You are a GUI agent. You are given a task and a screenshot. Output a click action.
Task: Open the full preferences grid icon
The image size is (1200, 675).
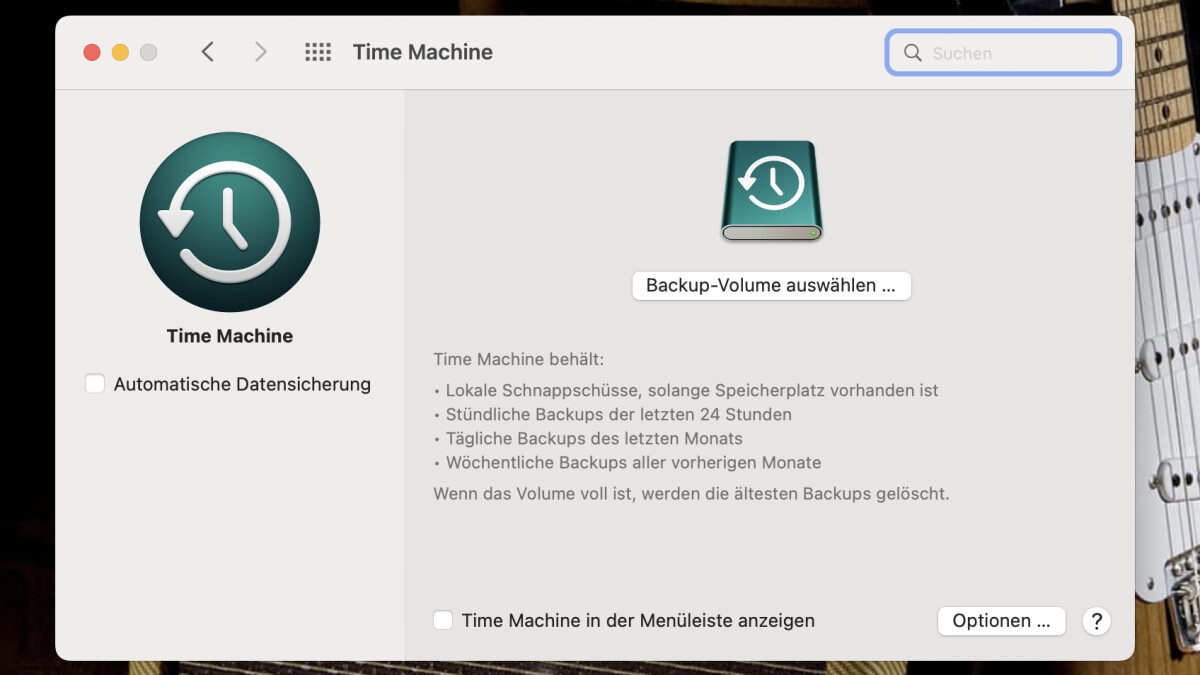[x=318, y=52]
